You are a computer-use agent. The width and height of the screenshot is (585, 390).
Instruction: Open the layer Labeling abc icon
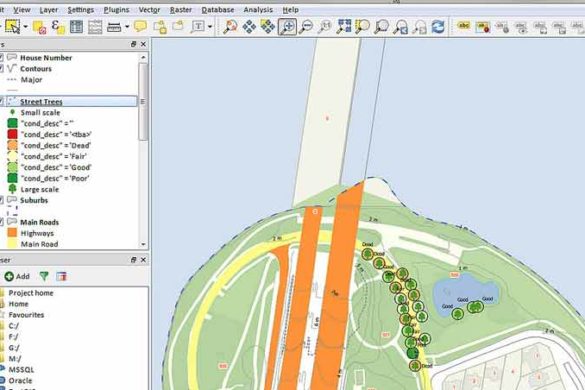point(464,26)
